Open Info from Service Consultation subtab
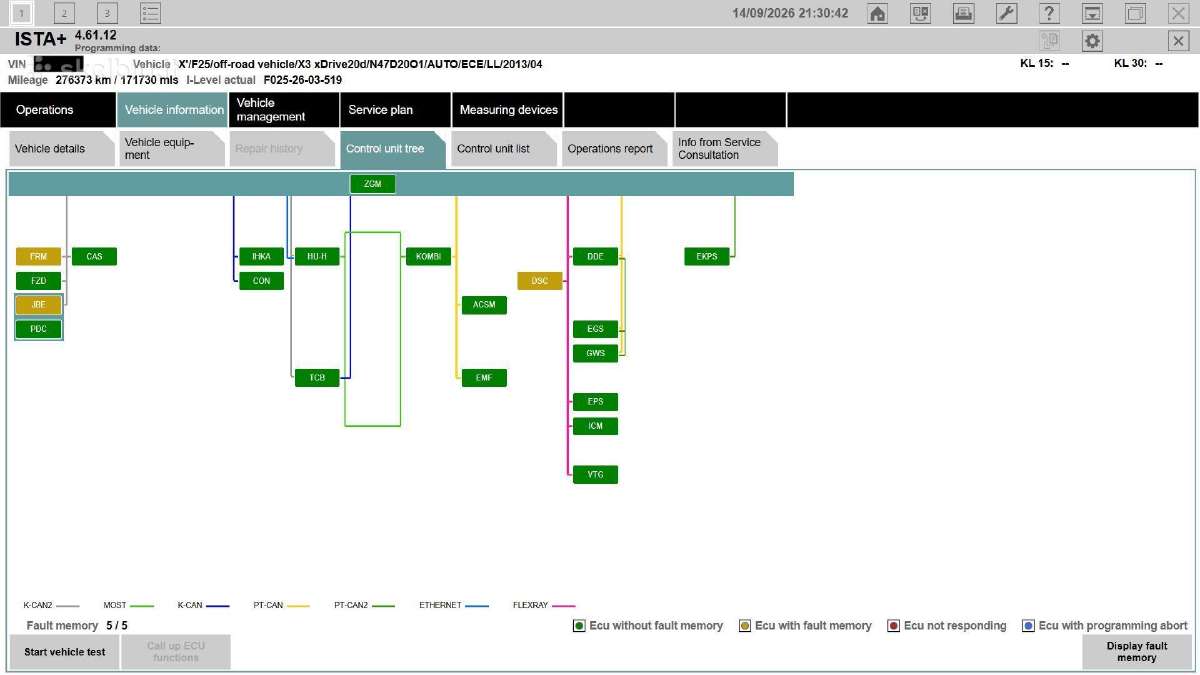Viewport: 1200px width, 675px height. pos(725,149)
